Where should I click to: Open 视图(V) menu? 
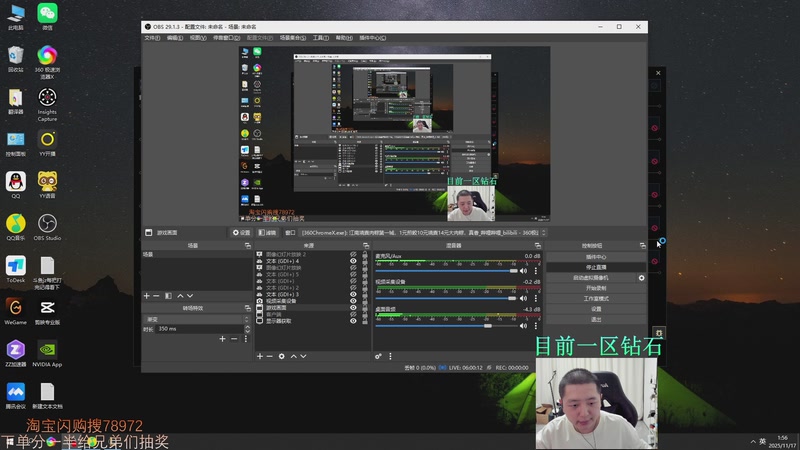tap(198, 38)
